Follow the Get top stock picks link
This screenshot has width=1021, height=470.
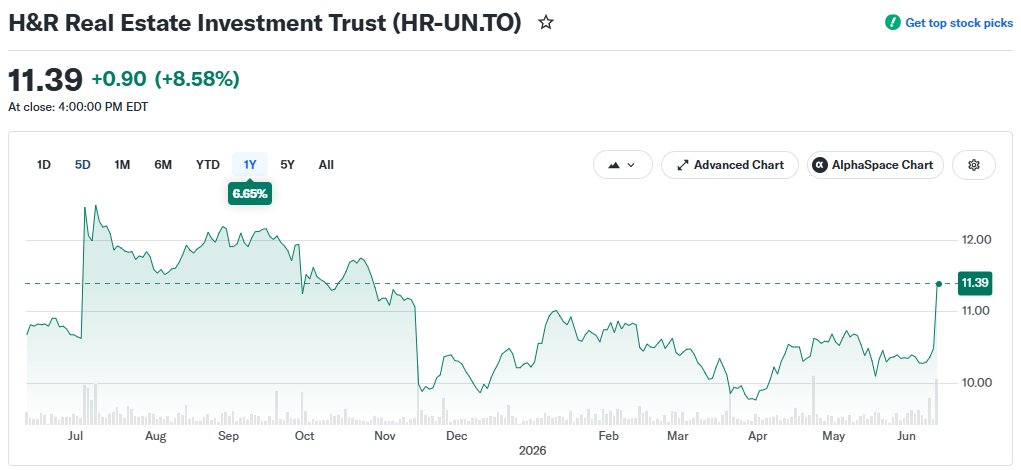958,23
